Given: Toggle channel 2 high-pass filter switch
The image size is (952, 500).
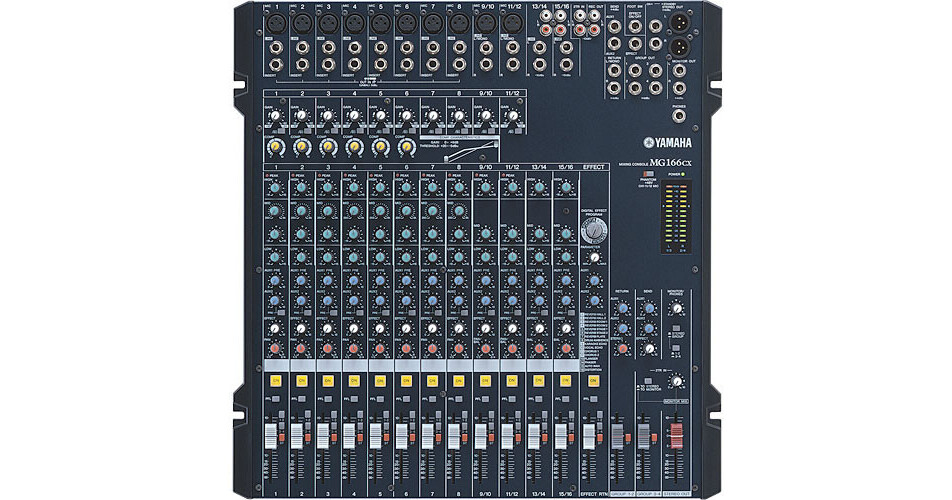Looking at the screenshot, I should click(308, 130).
